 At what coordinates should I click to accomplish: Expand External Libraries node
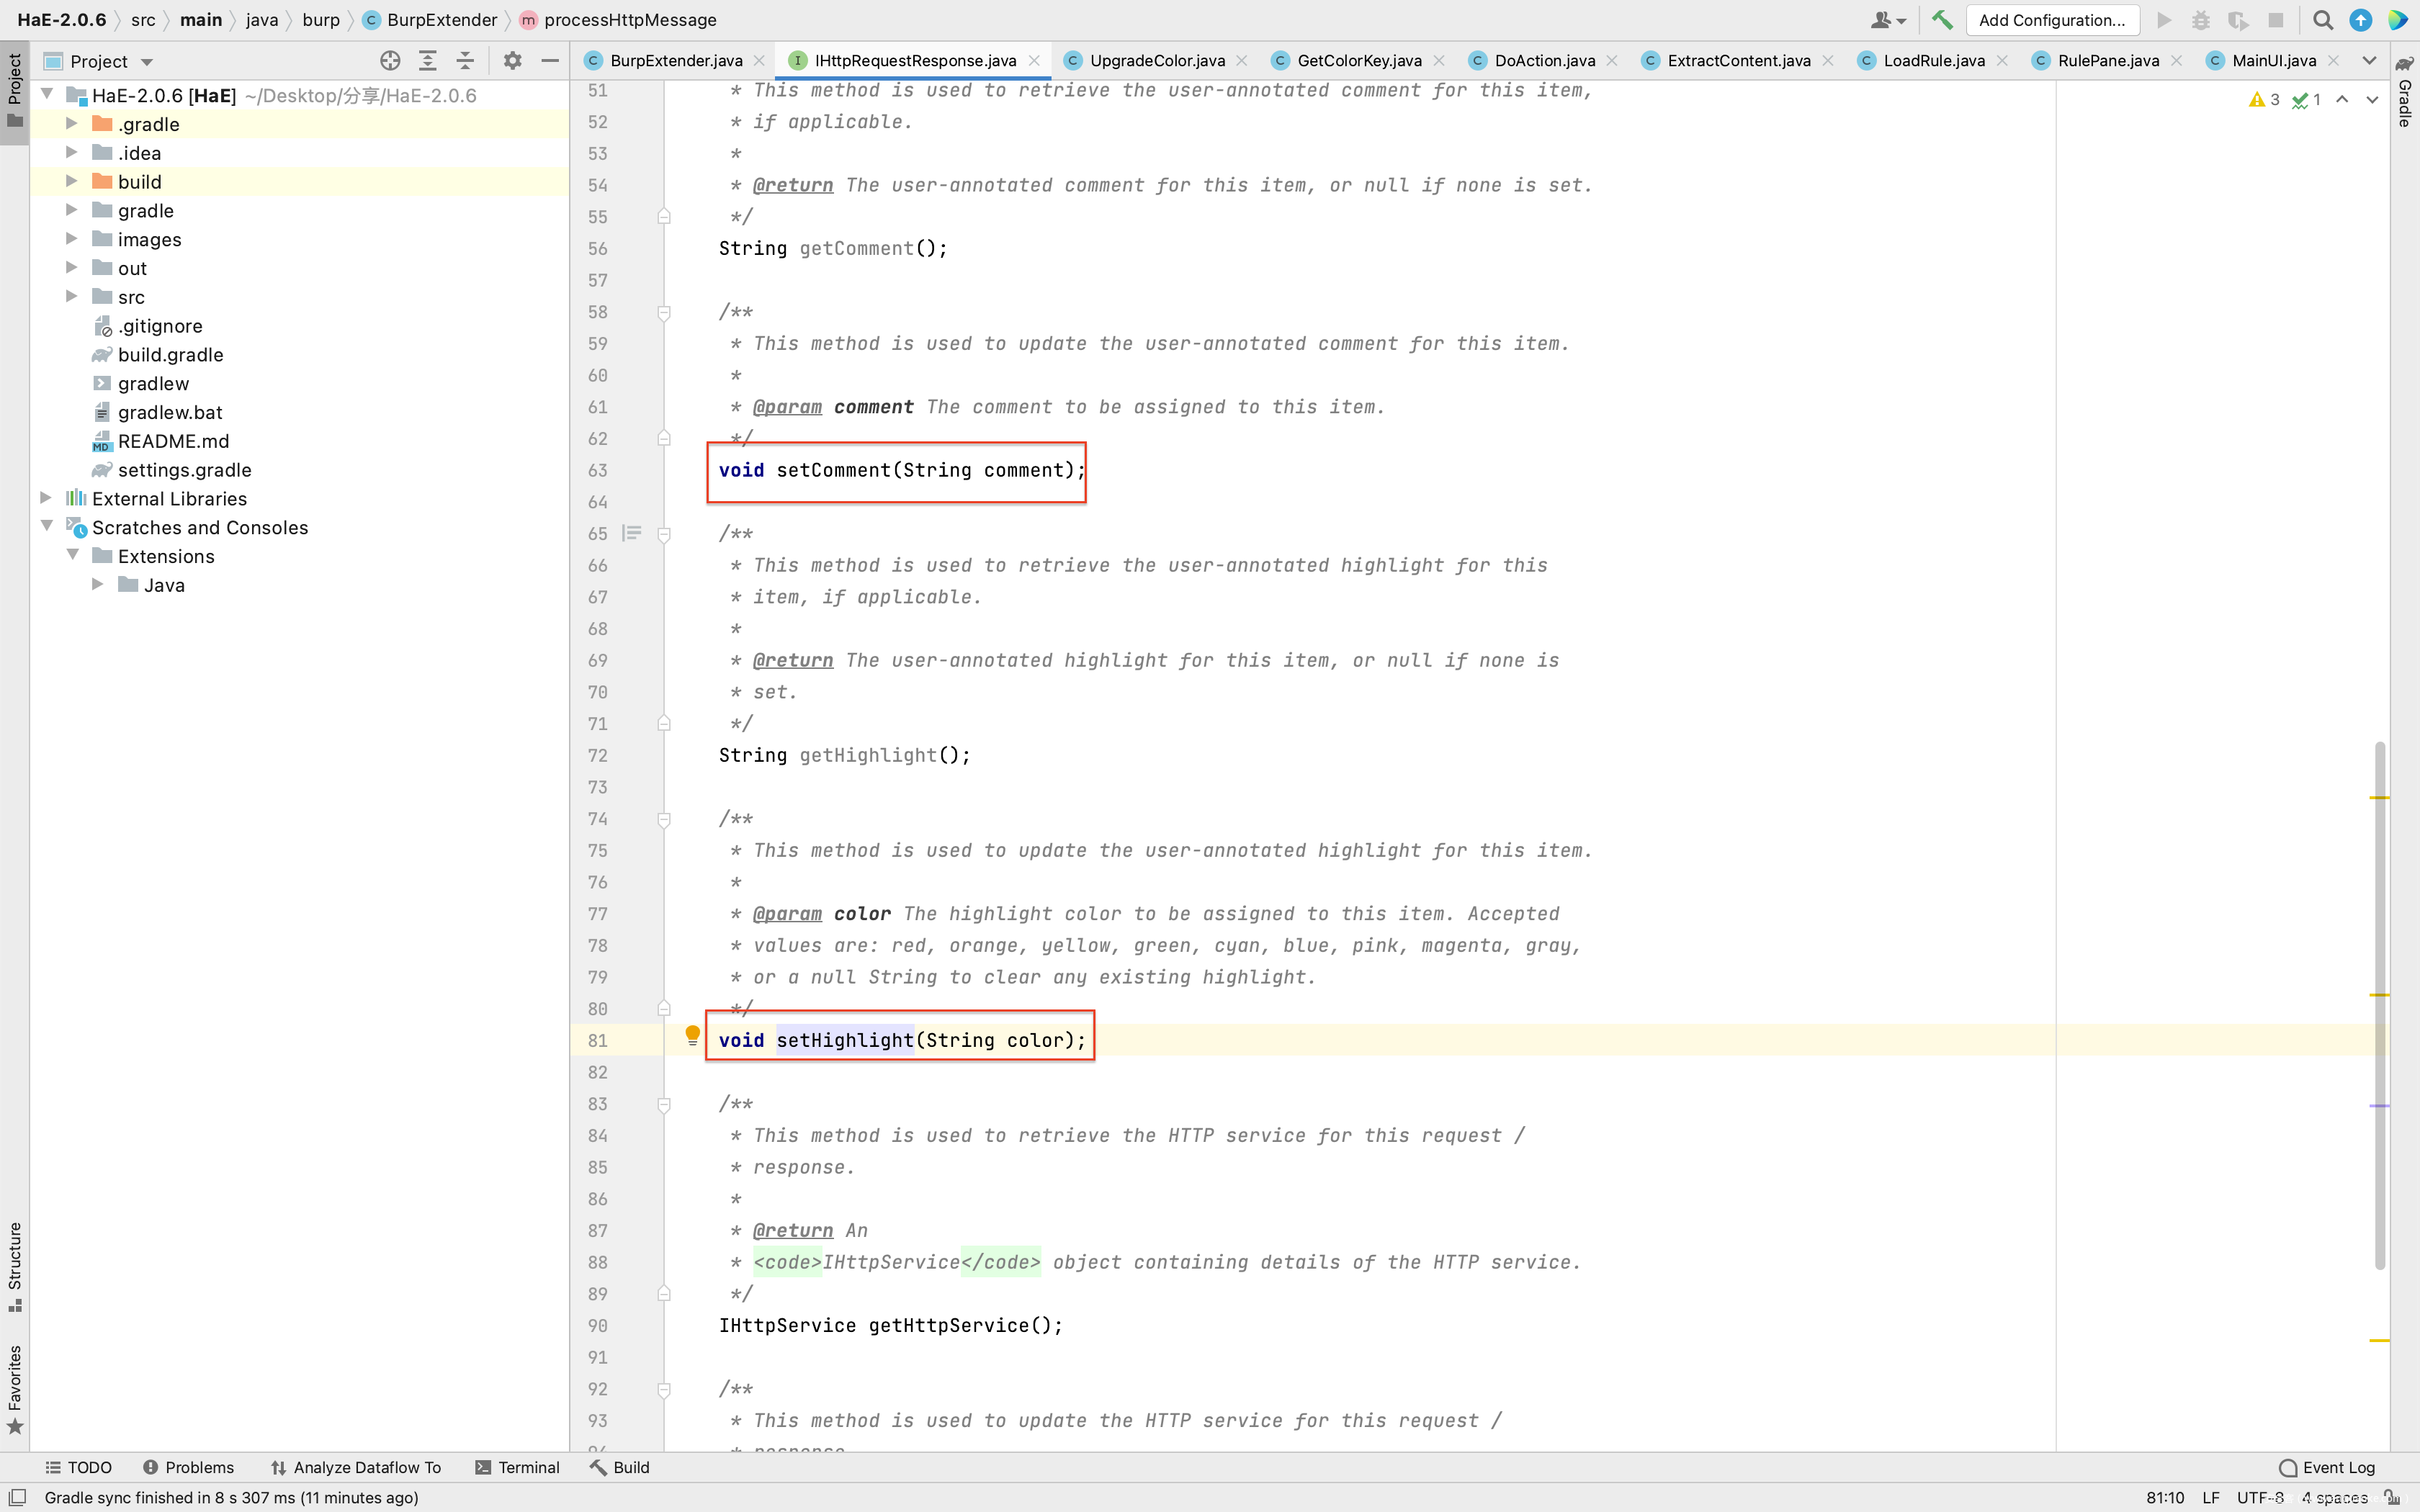(46, 498)
